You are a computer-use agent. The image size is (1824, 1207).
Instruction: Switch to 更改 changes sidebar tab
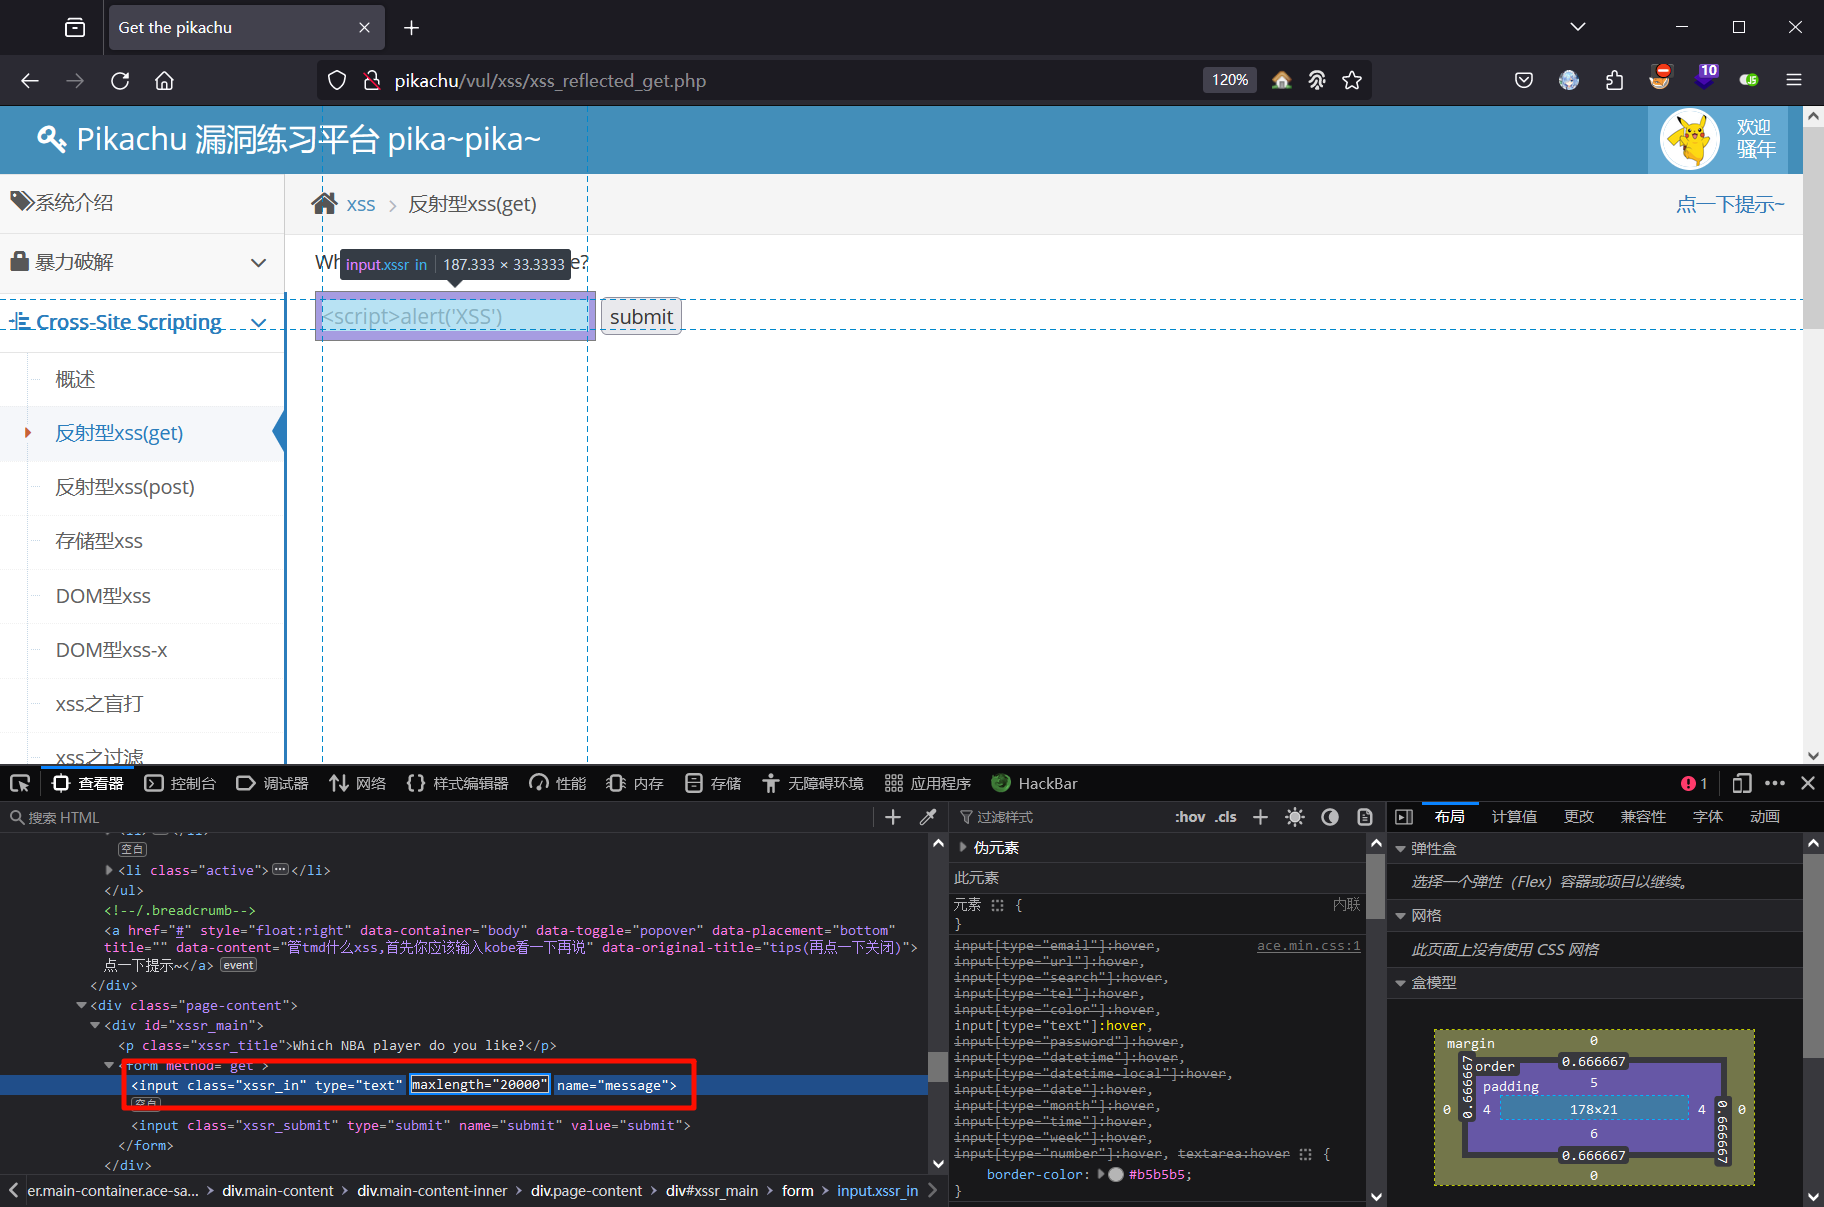1579,817
